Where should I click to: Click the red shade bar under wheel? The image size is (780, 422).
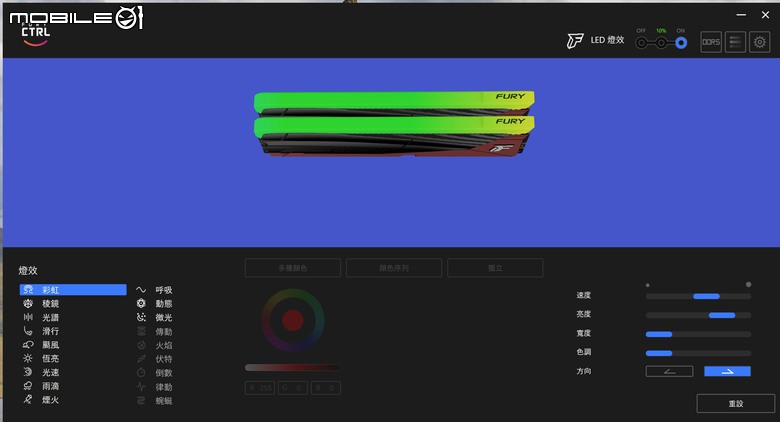point(292,368)
